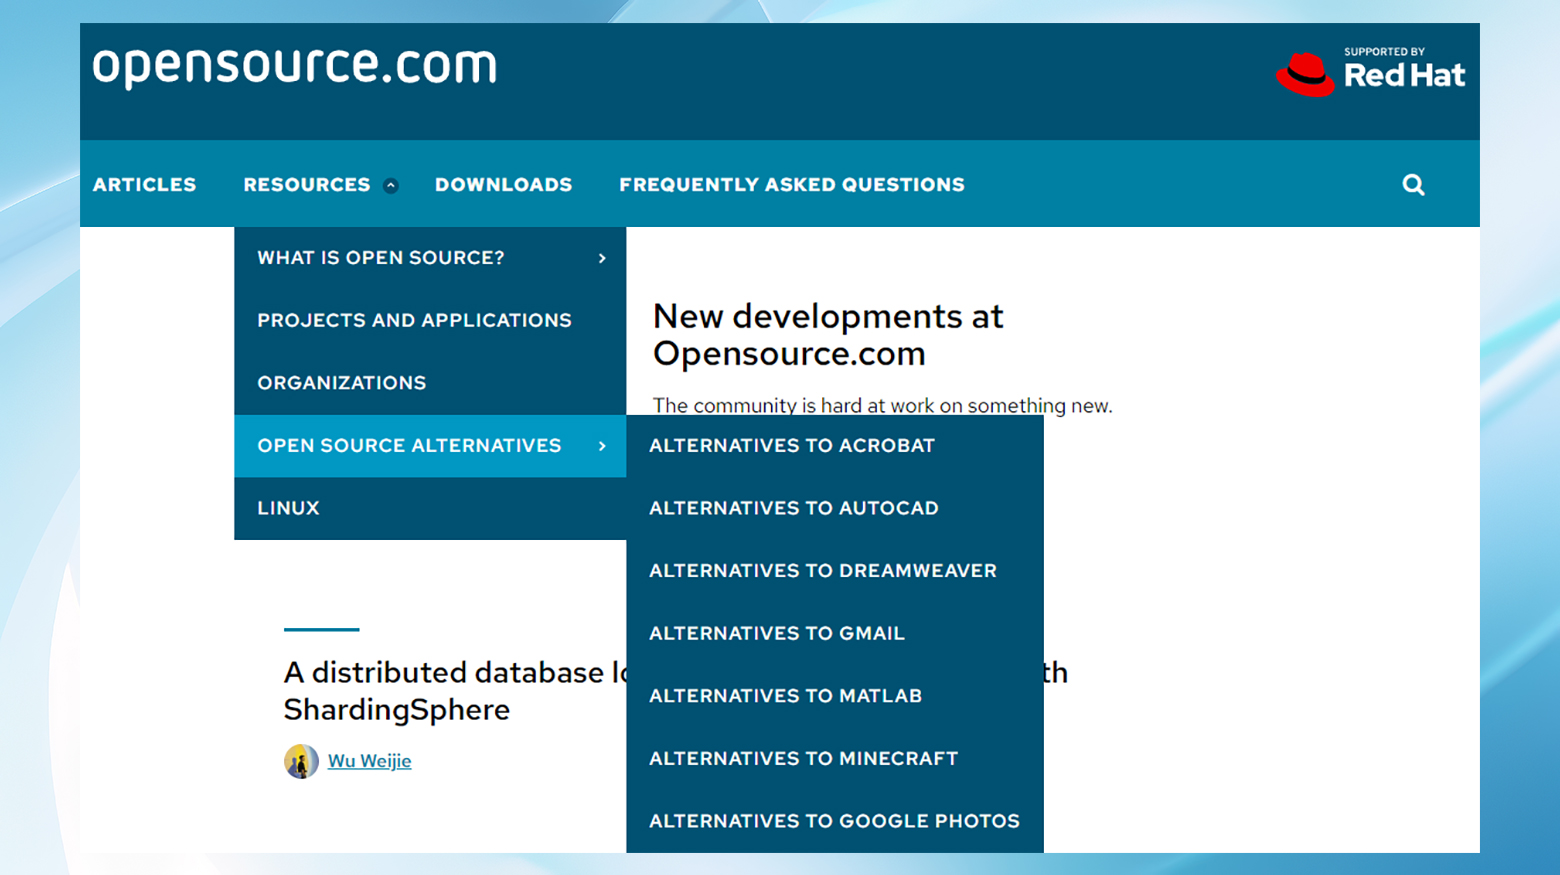1560x875 pixels.
Task: Open the 'Open Source Alternatives' submenu arrow
Action: coord(602,446)
